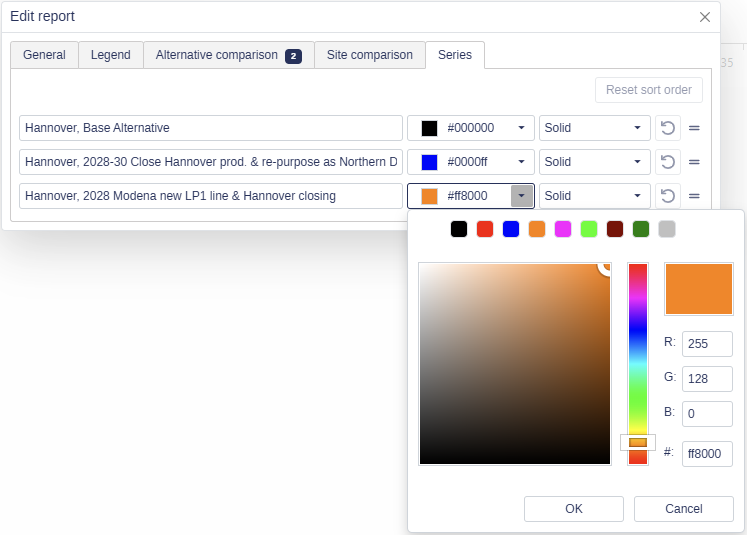
Task: Pick the dark green preset swatch
Action: click(x=641, y=229)
